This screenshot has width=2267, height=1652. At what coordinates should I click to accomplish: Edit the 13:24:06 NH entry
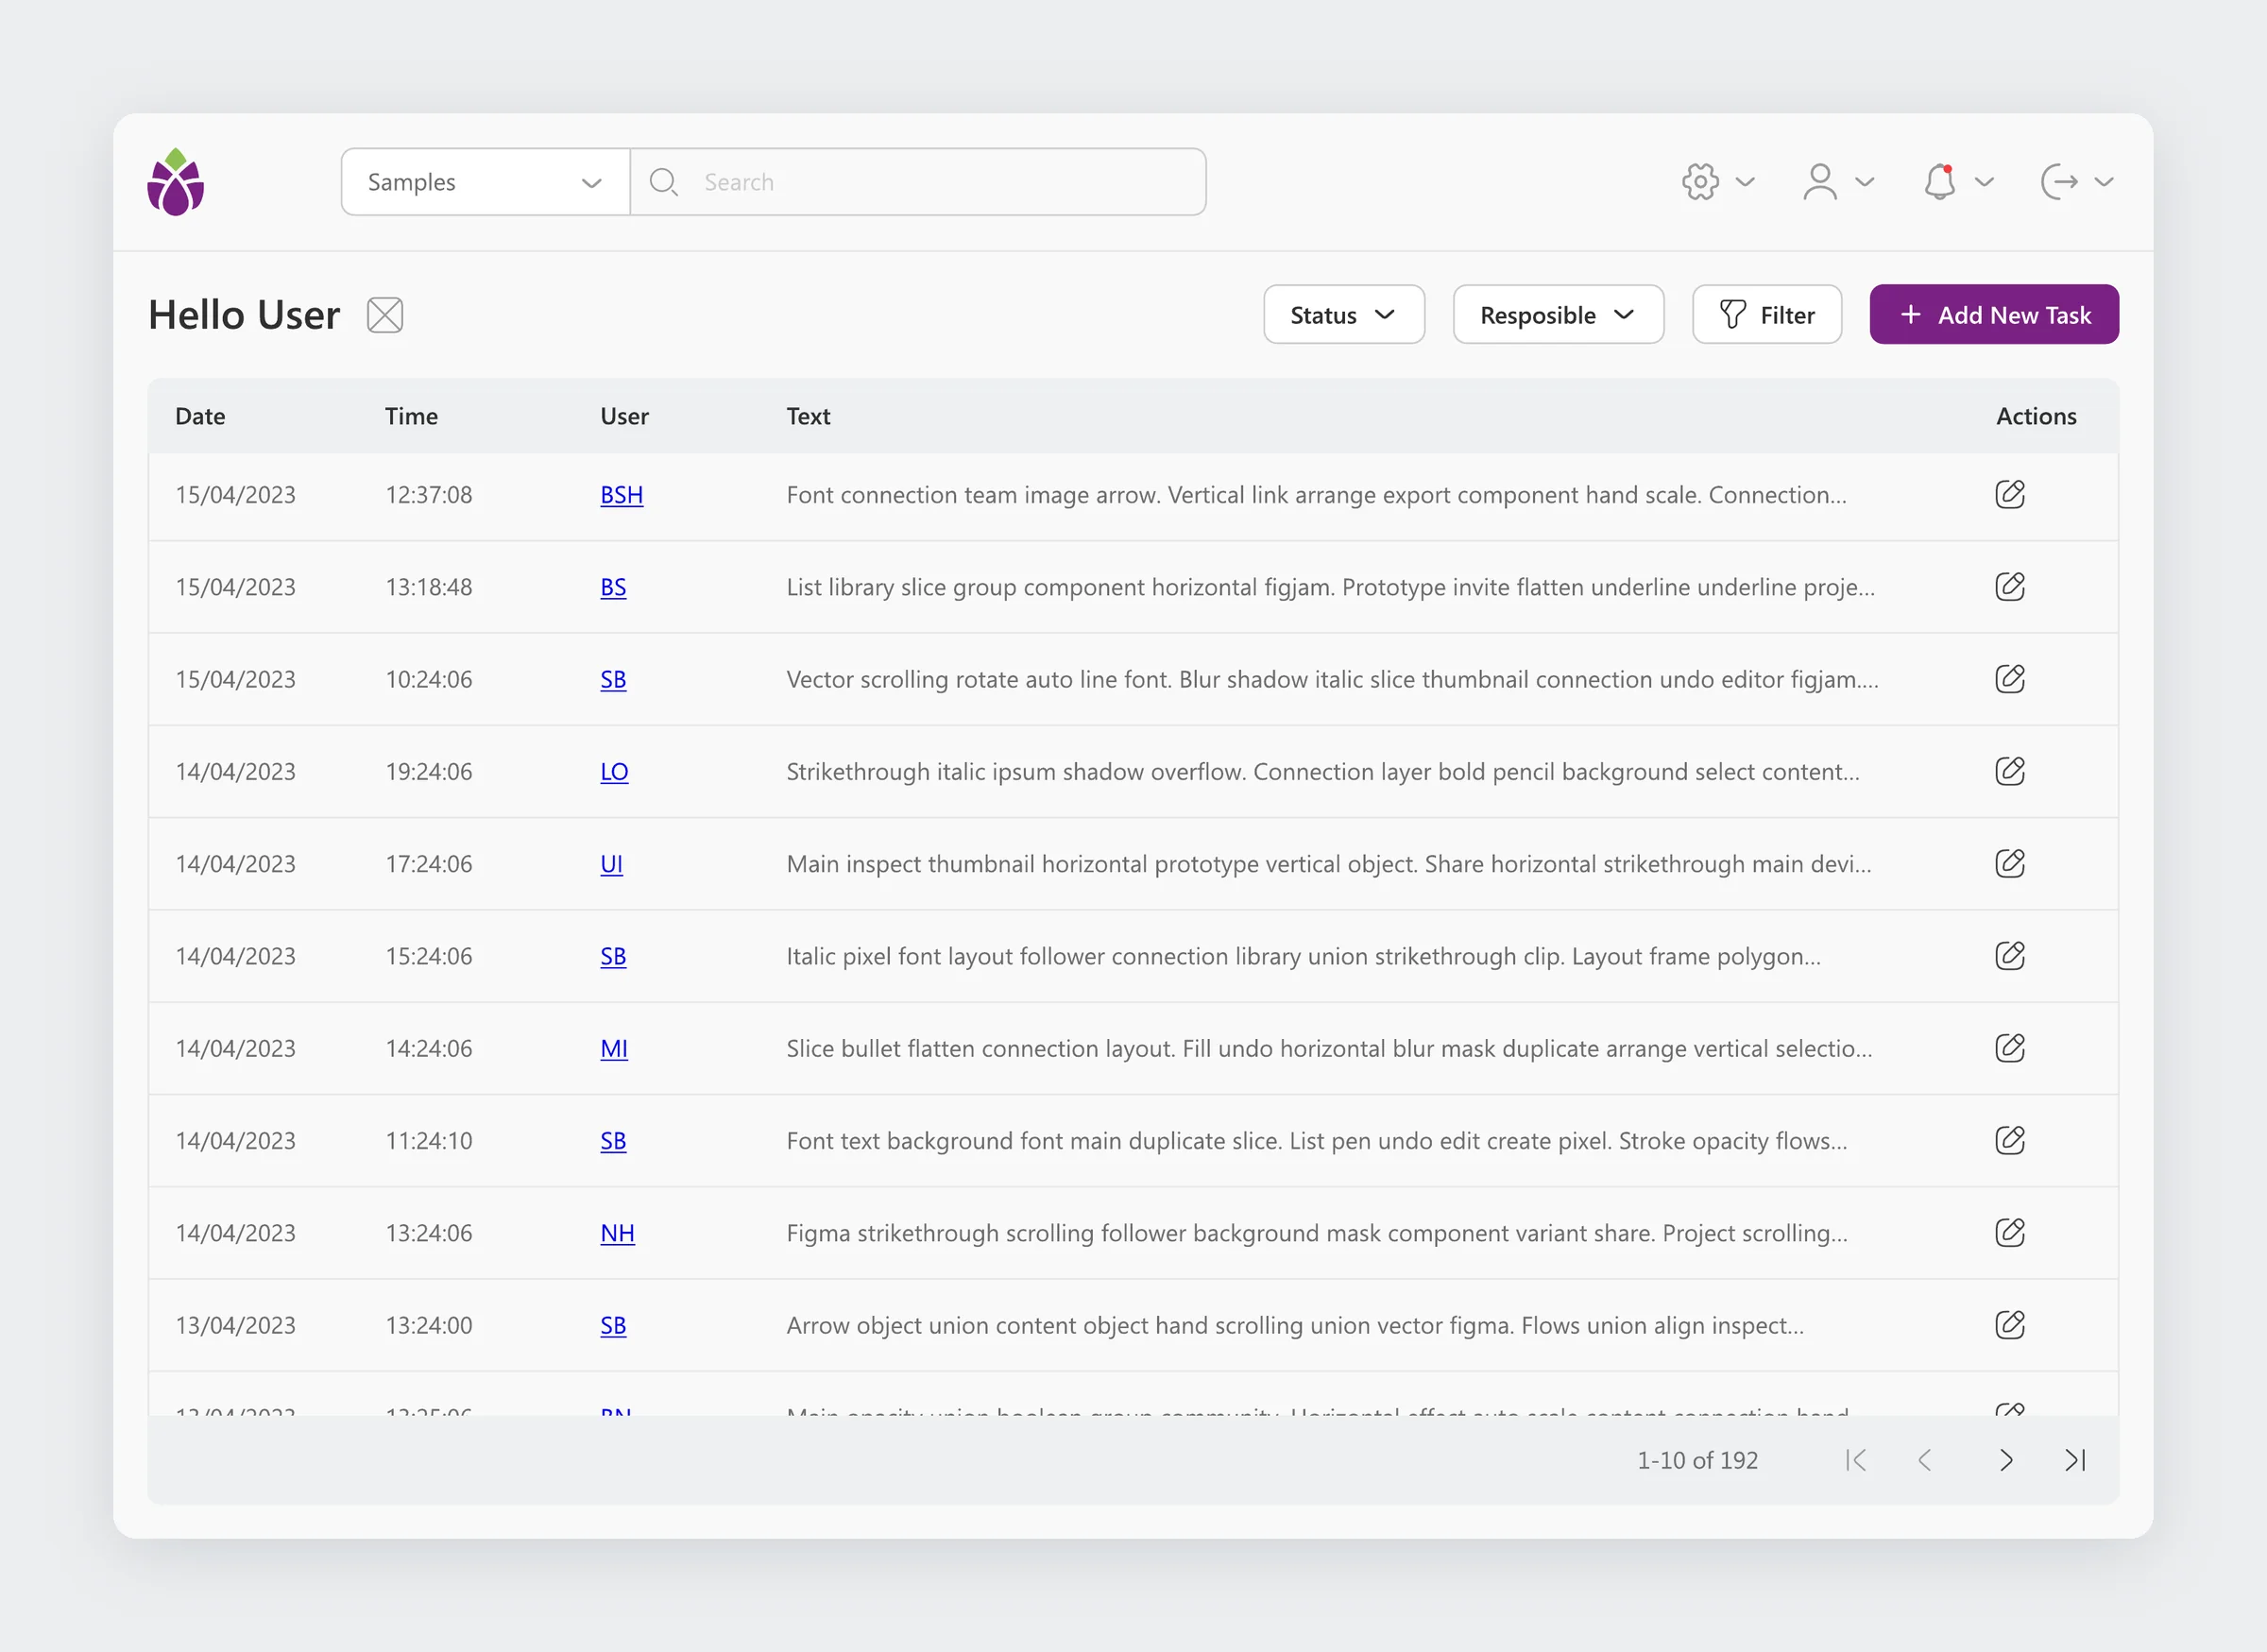2010,1232
